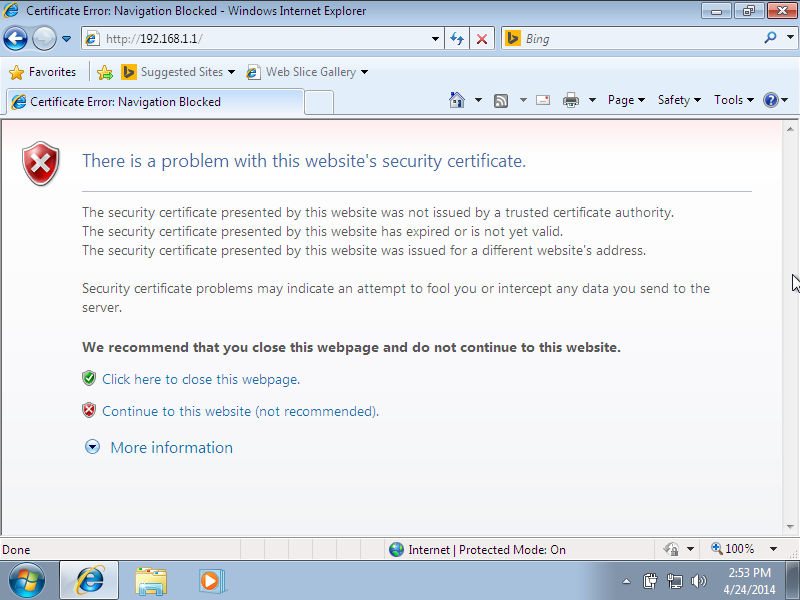
Task: Click the network tray icon
Action: 674,581
